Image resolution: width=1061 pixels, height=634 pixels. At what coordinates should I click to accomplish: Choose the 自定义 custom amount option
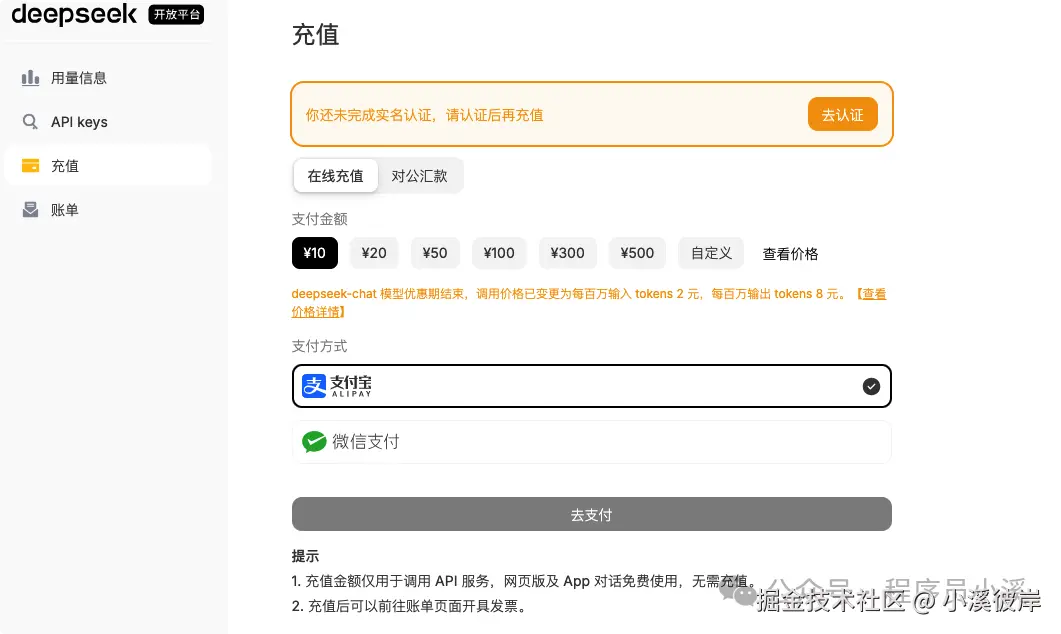[710, 253]
